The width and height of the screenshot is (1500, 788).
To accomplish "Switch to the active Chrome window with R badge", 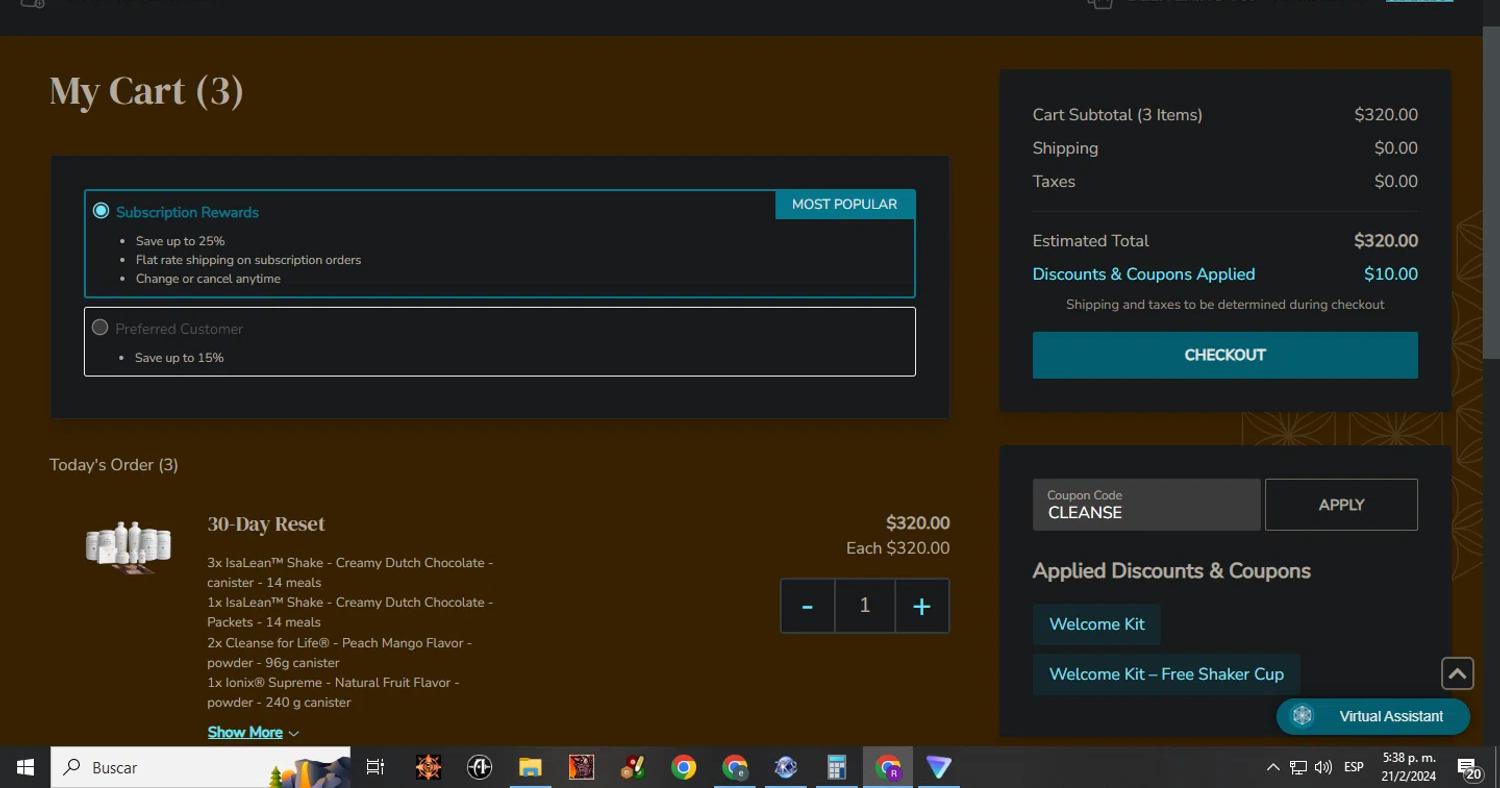I will [x=888, y=767].
